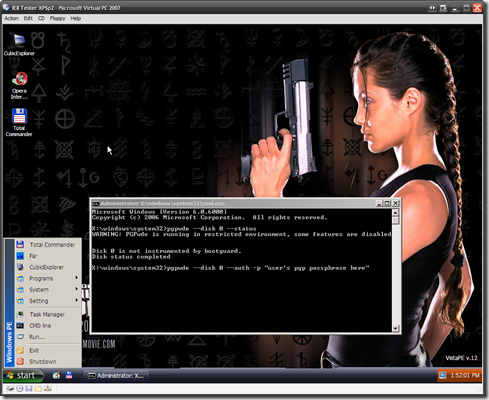Click the floppy status icon in Virtual PC
489x400 pixels.
29,389
